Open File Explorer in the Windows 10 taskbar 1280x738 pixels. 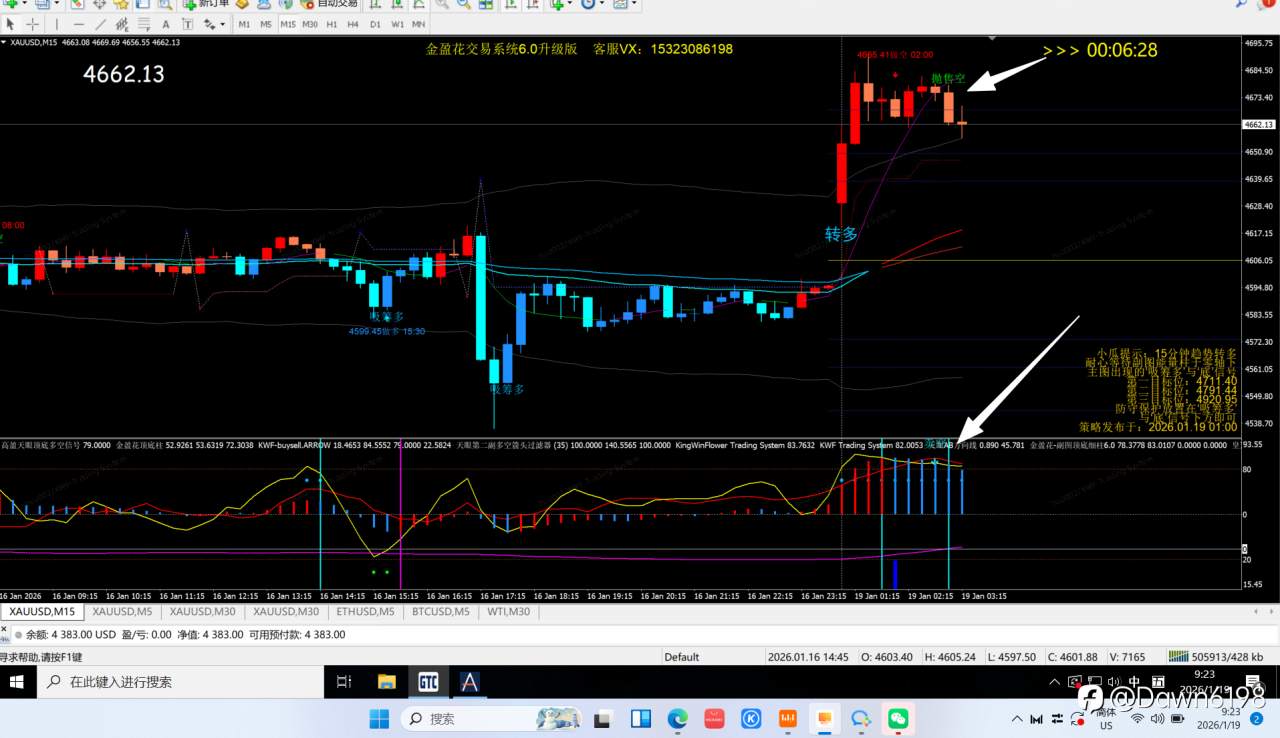click(387, 682)
